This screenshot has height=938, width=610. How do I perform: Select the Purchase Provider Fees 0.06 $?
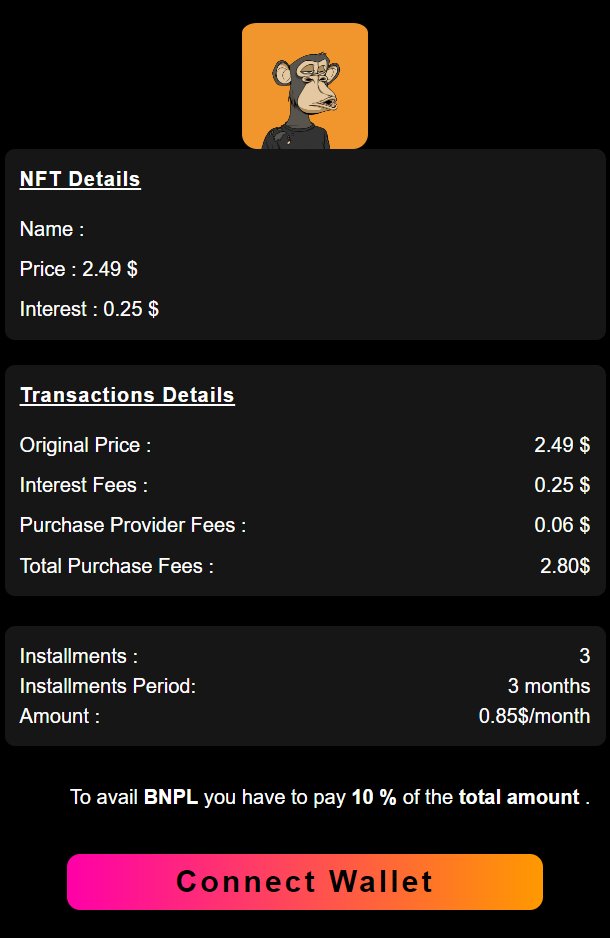pyautogui.click(x=562, y=525)
